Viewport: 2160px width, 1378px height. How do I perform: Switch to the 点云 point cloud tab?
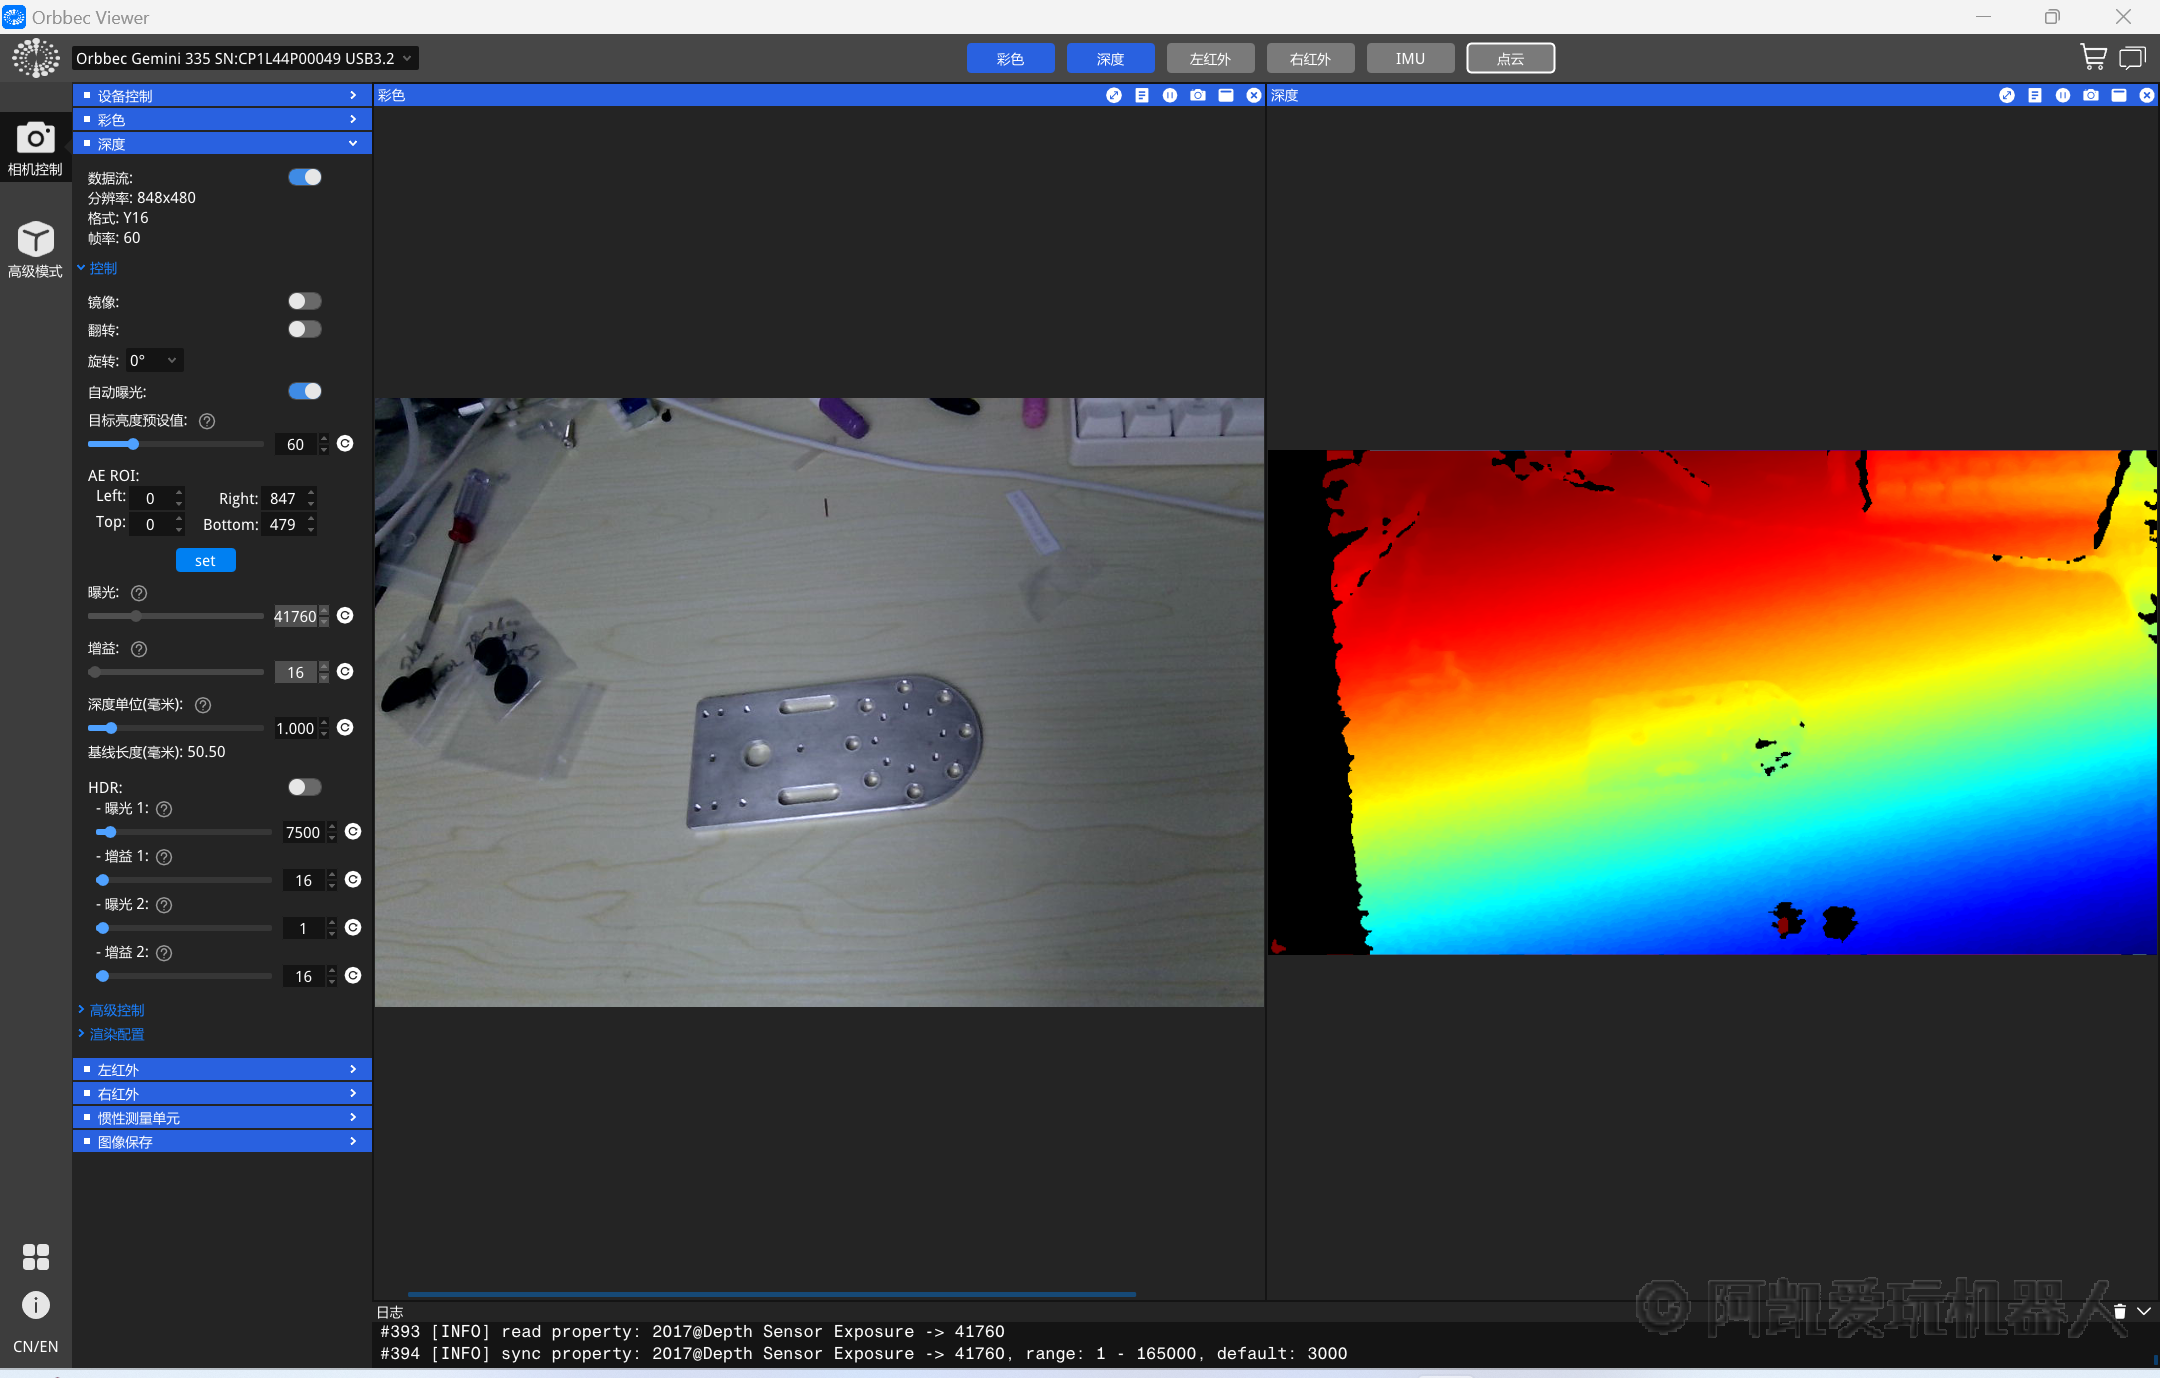[x=1510, y=58]
